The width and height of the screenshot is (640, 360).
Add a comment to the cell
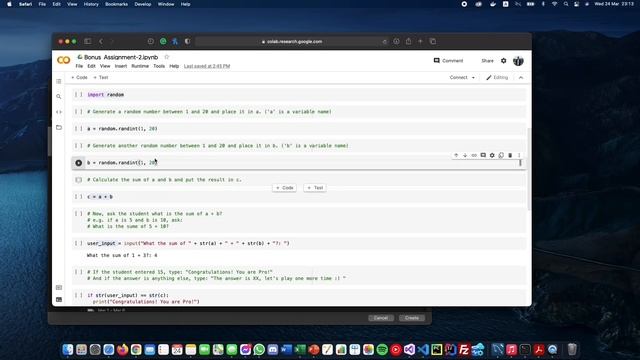click(x=483, y=156)
